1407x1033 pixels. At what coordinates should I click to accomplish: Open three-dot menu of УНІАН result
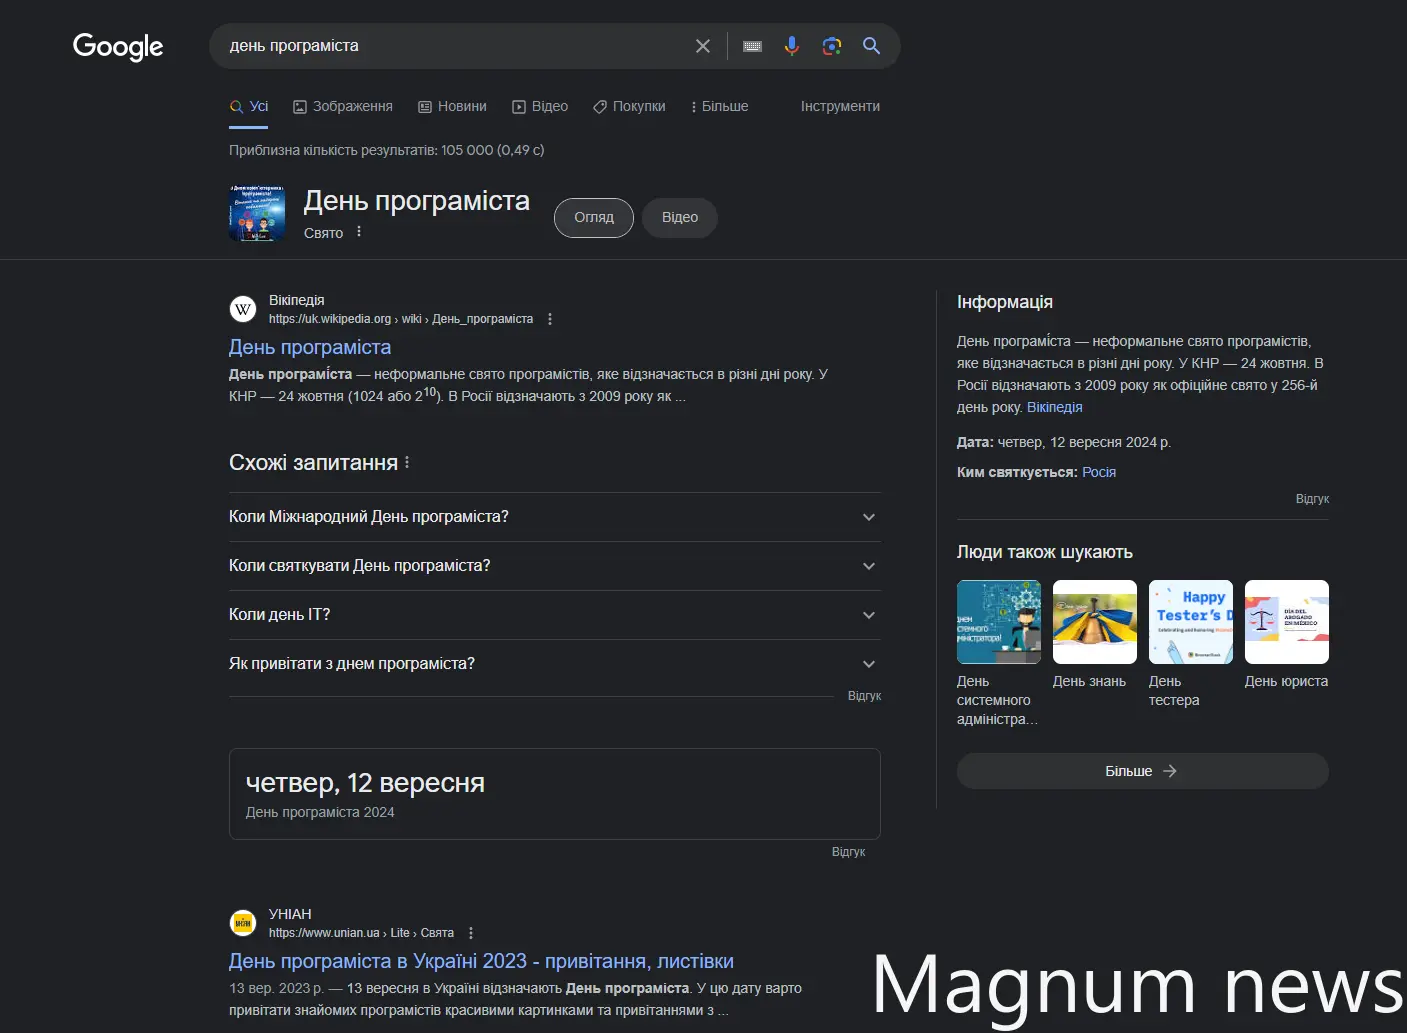tap(471, 933)
